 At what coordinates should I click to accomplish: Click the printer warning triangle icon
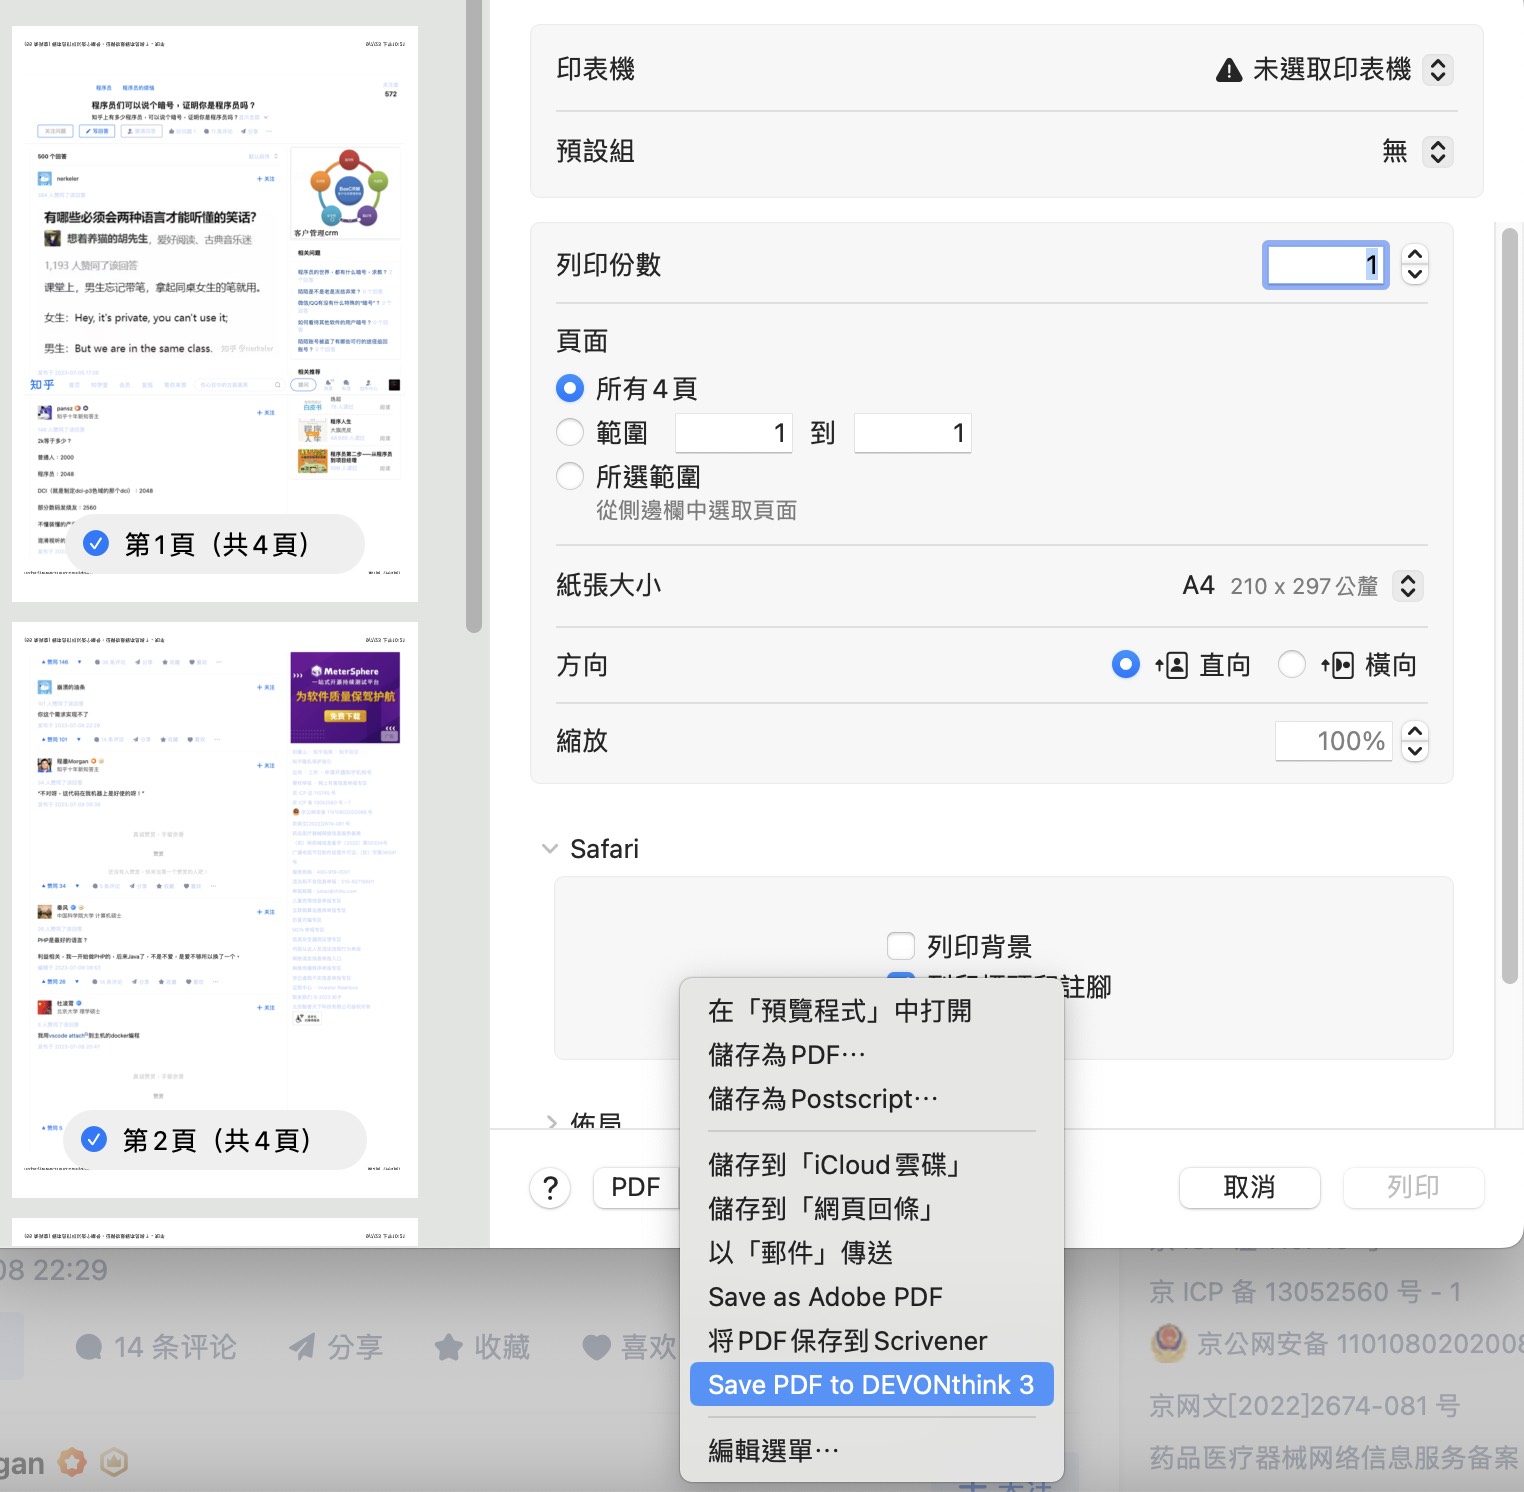click(x=1228, y=70)
